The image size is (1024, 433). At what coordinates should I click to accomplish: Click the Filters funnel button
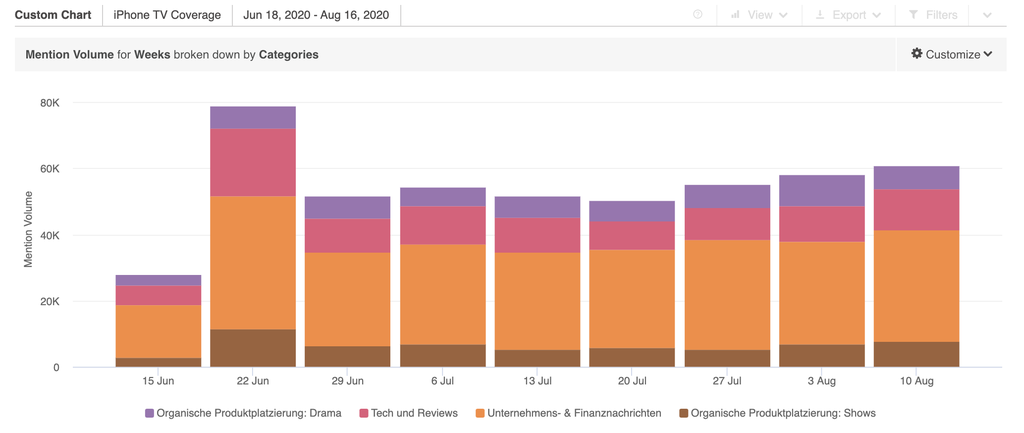(x=933, y=15)
